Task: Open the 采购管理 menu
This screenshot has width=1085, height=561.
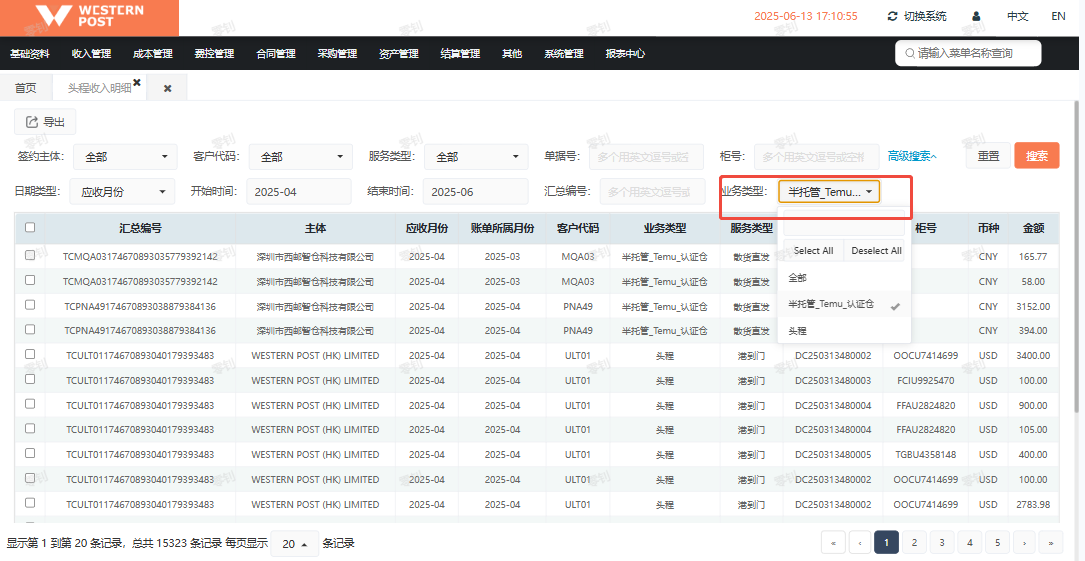Action: (338, 53)
